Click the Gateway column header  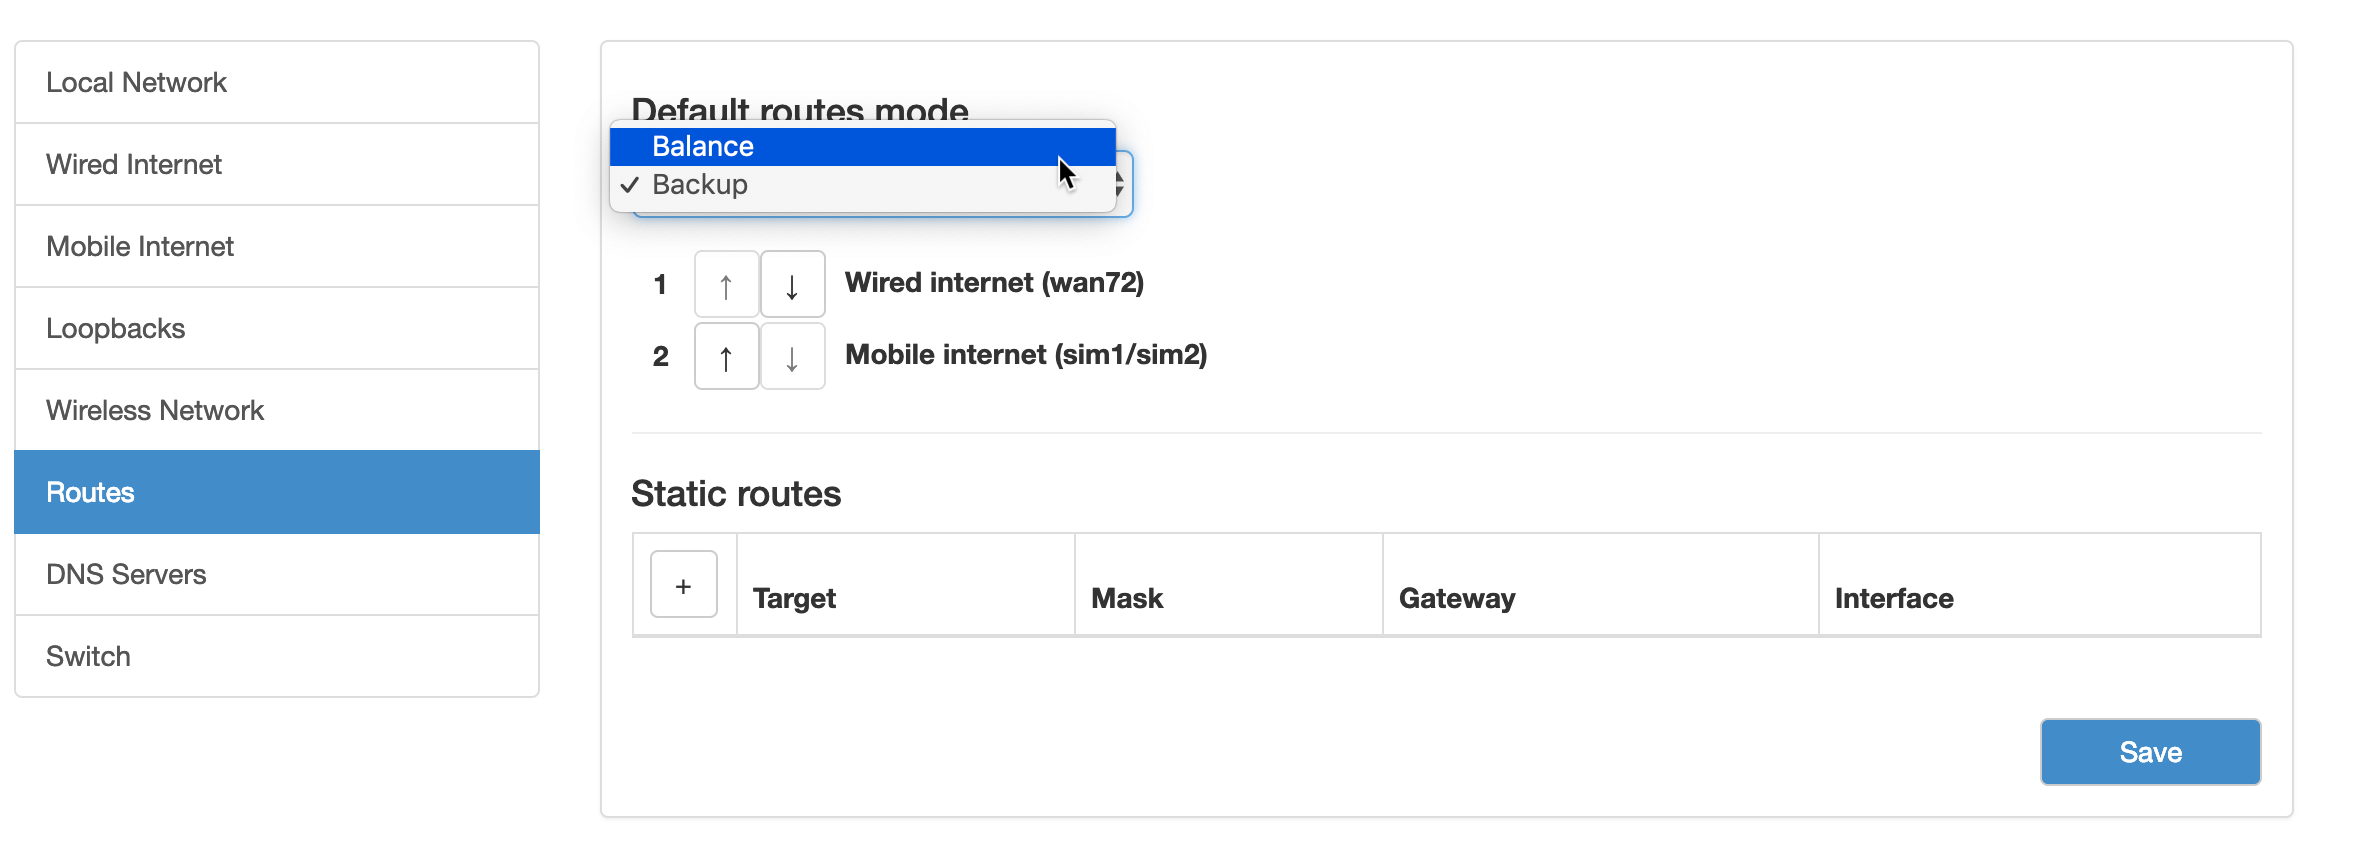coord(1457,598)
